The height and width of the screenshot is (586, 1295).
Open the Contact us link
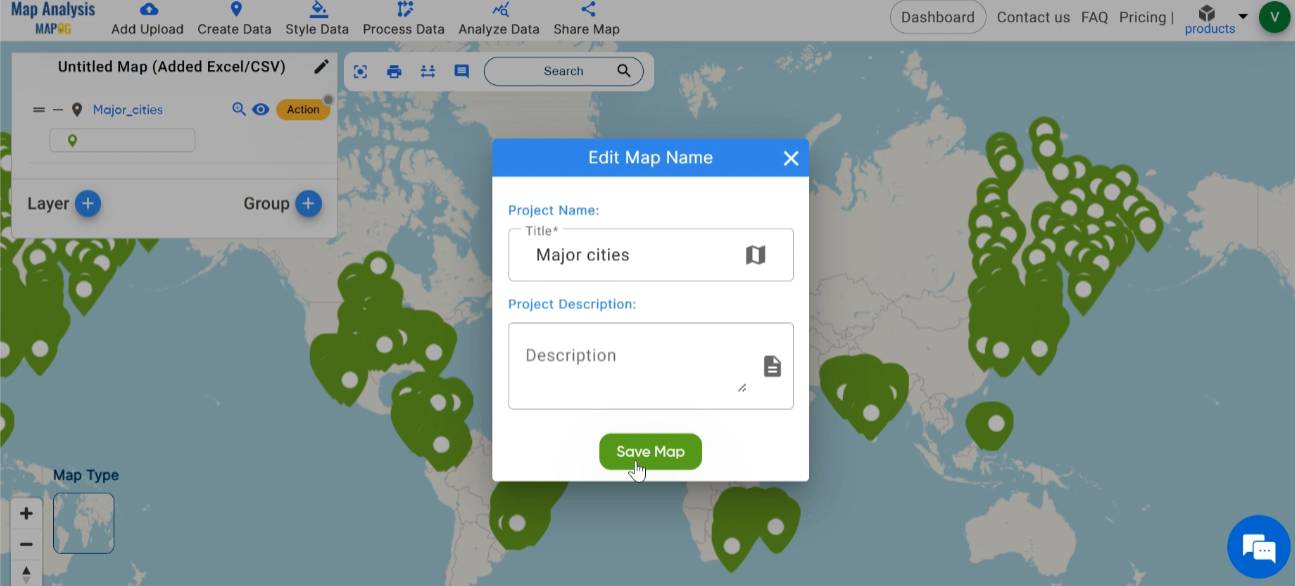click(x=1033, y=17)
